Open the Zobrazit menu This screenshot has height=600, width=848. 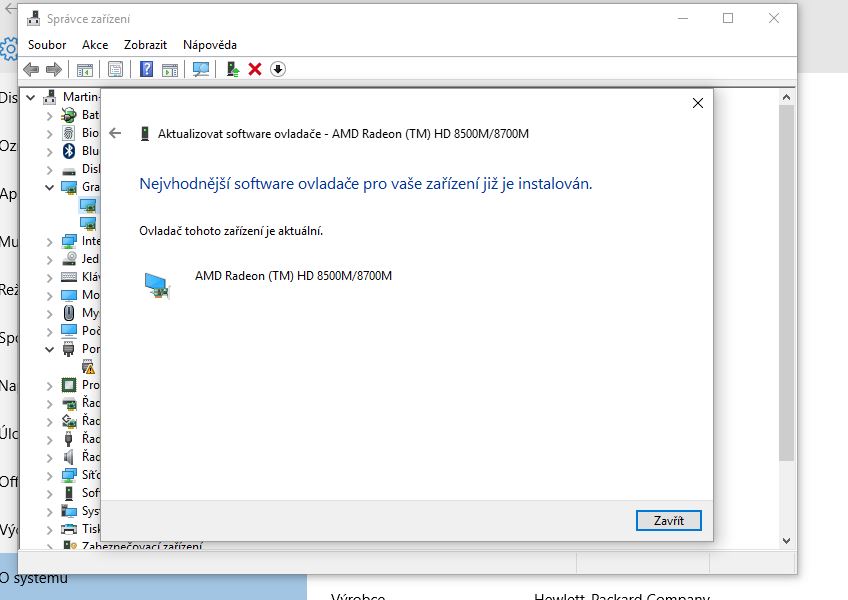145,45
